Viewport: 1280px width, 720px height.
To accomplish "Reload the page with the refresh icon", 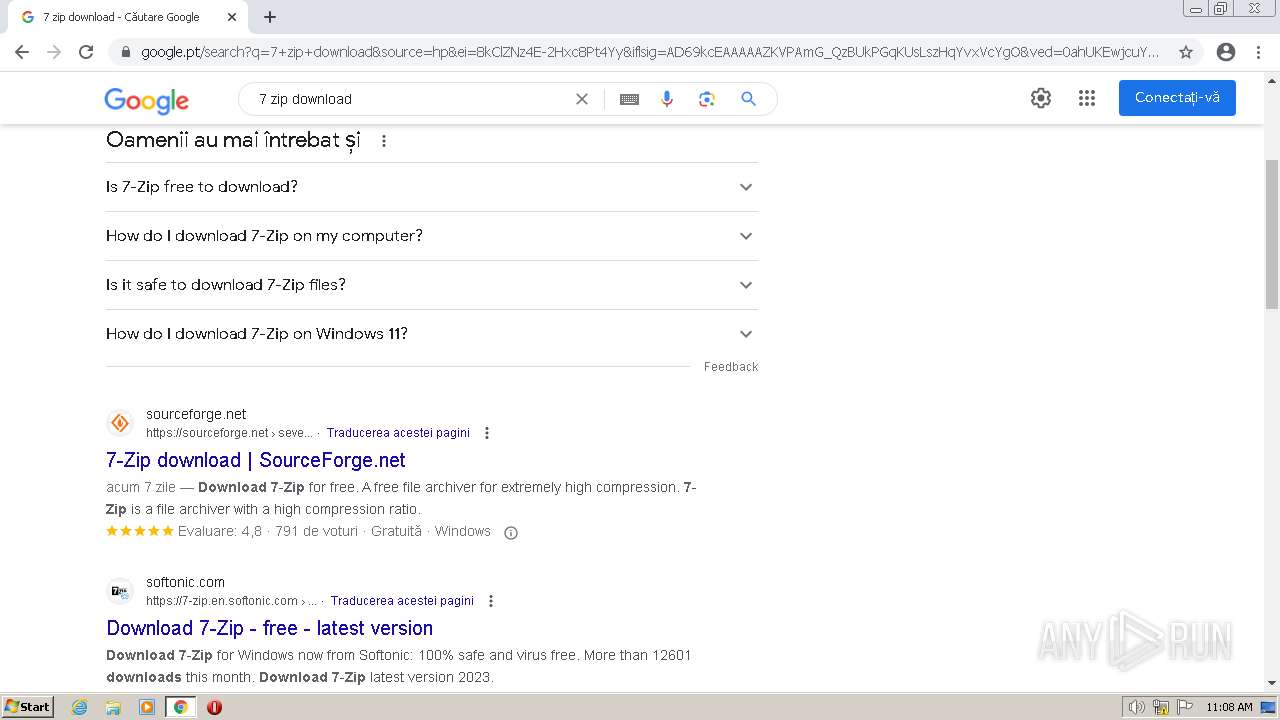I will 86,52.
